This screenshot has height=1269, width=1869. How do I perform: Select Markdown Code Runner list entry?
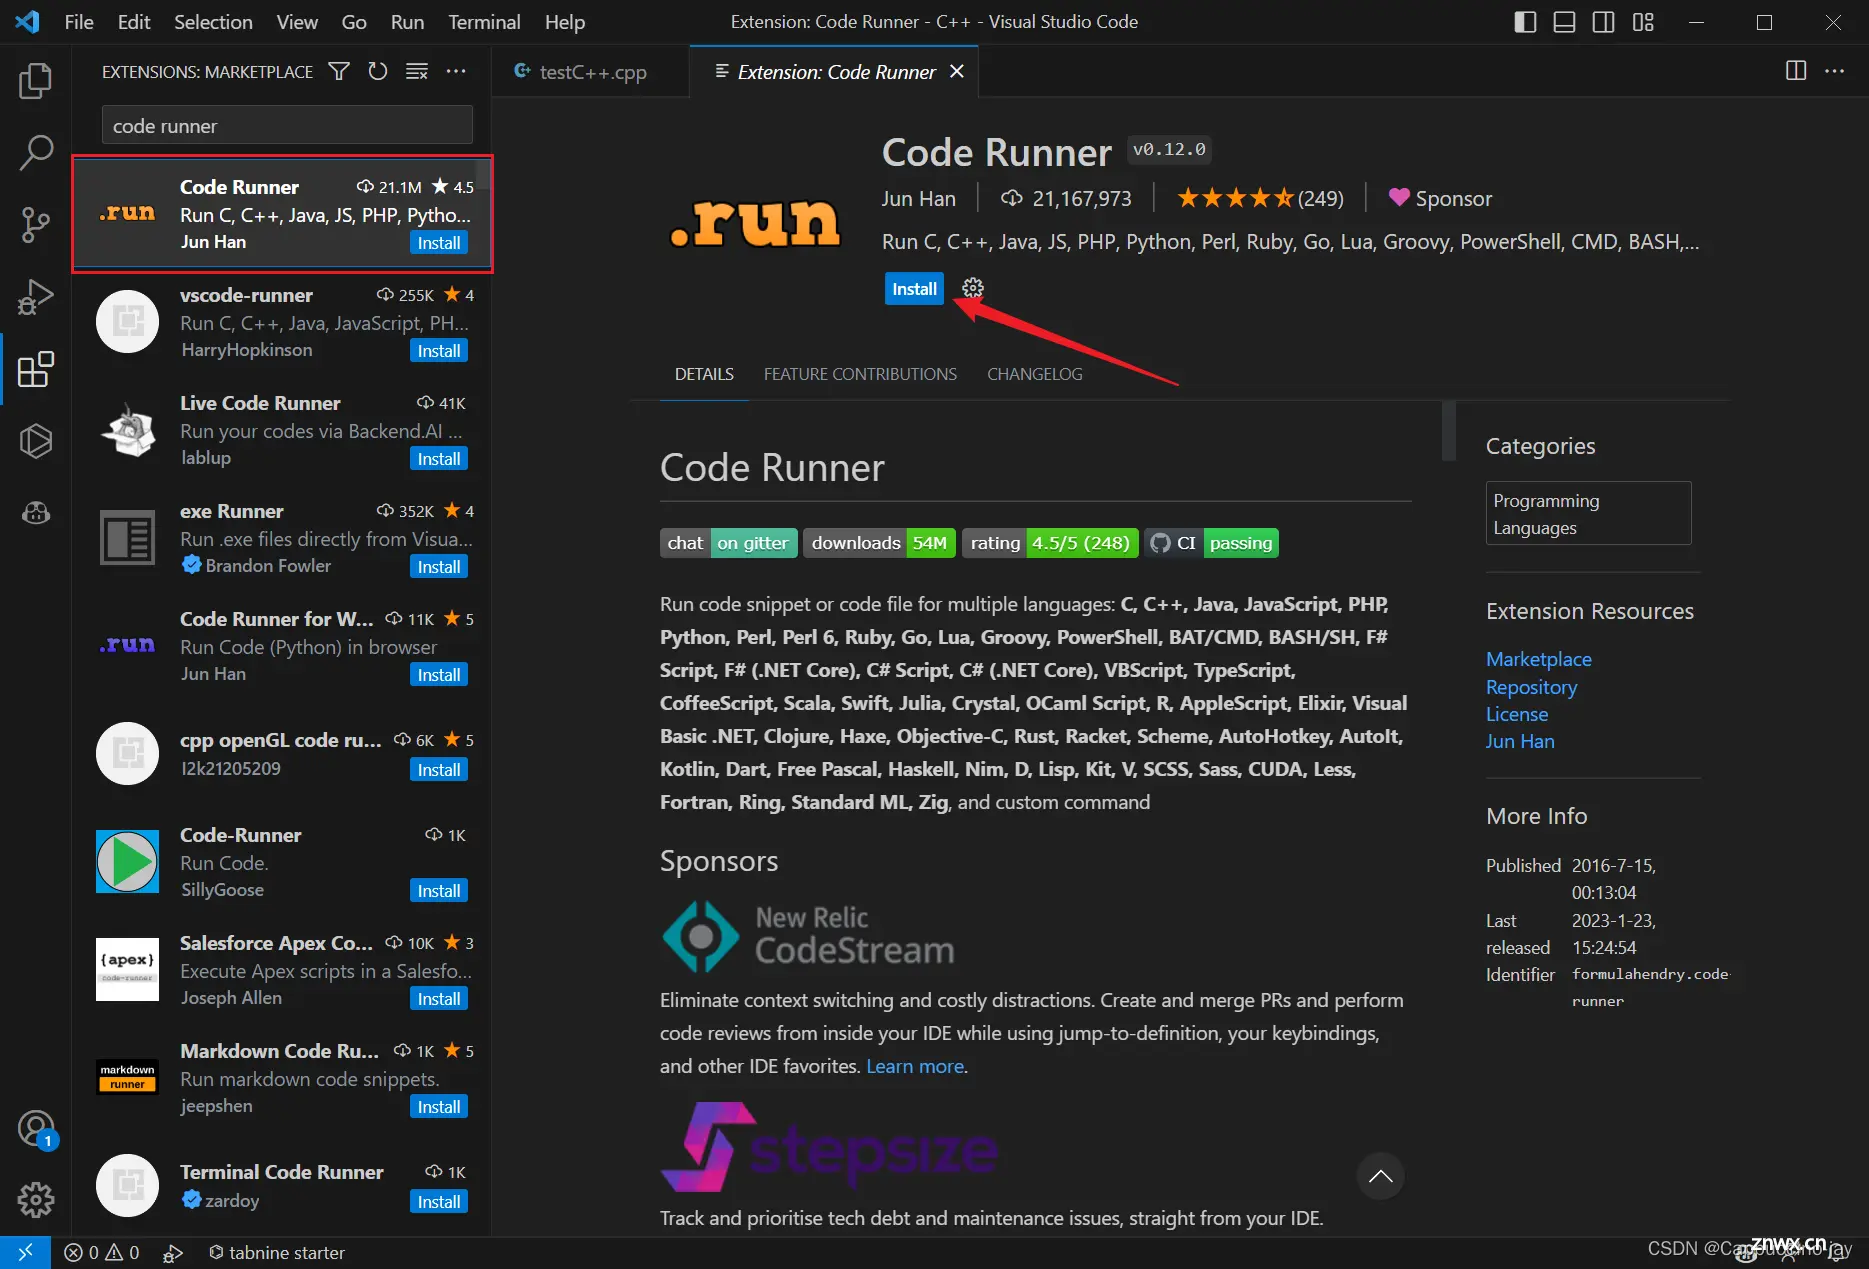282,1078
